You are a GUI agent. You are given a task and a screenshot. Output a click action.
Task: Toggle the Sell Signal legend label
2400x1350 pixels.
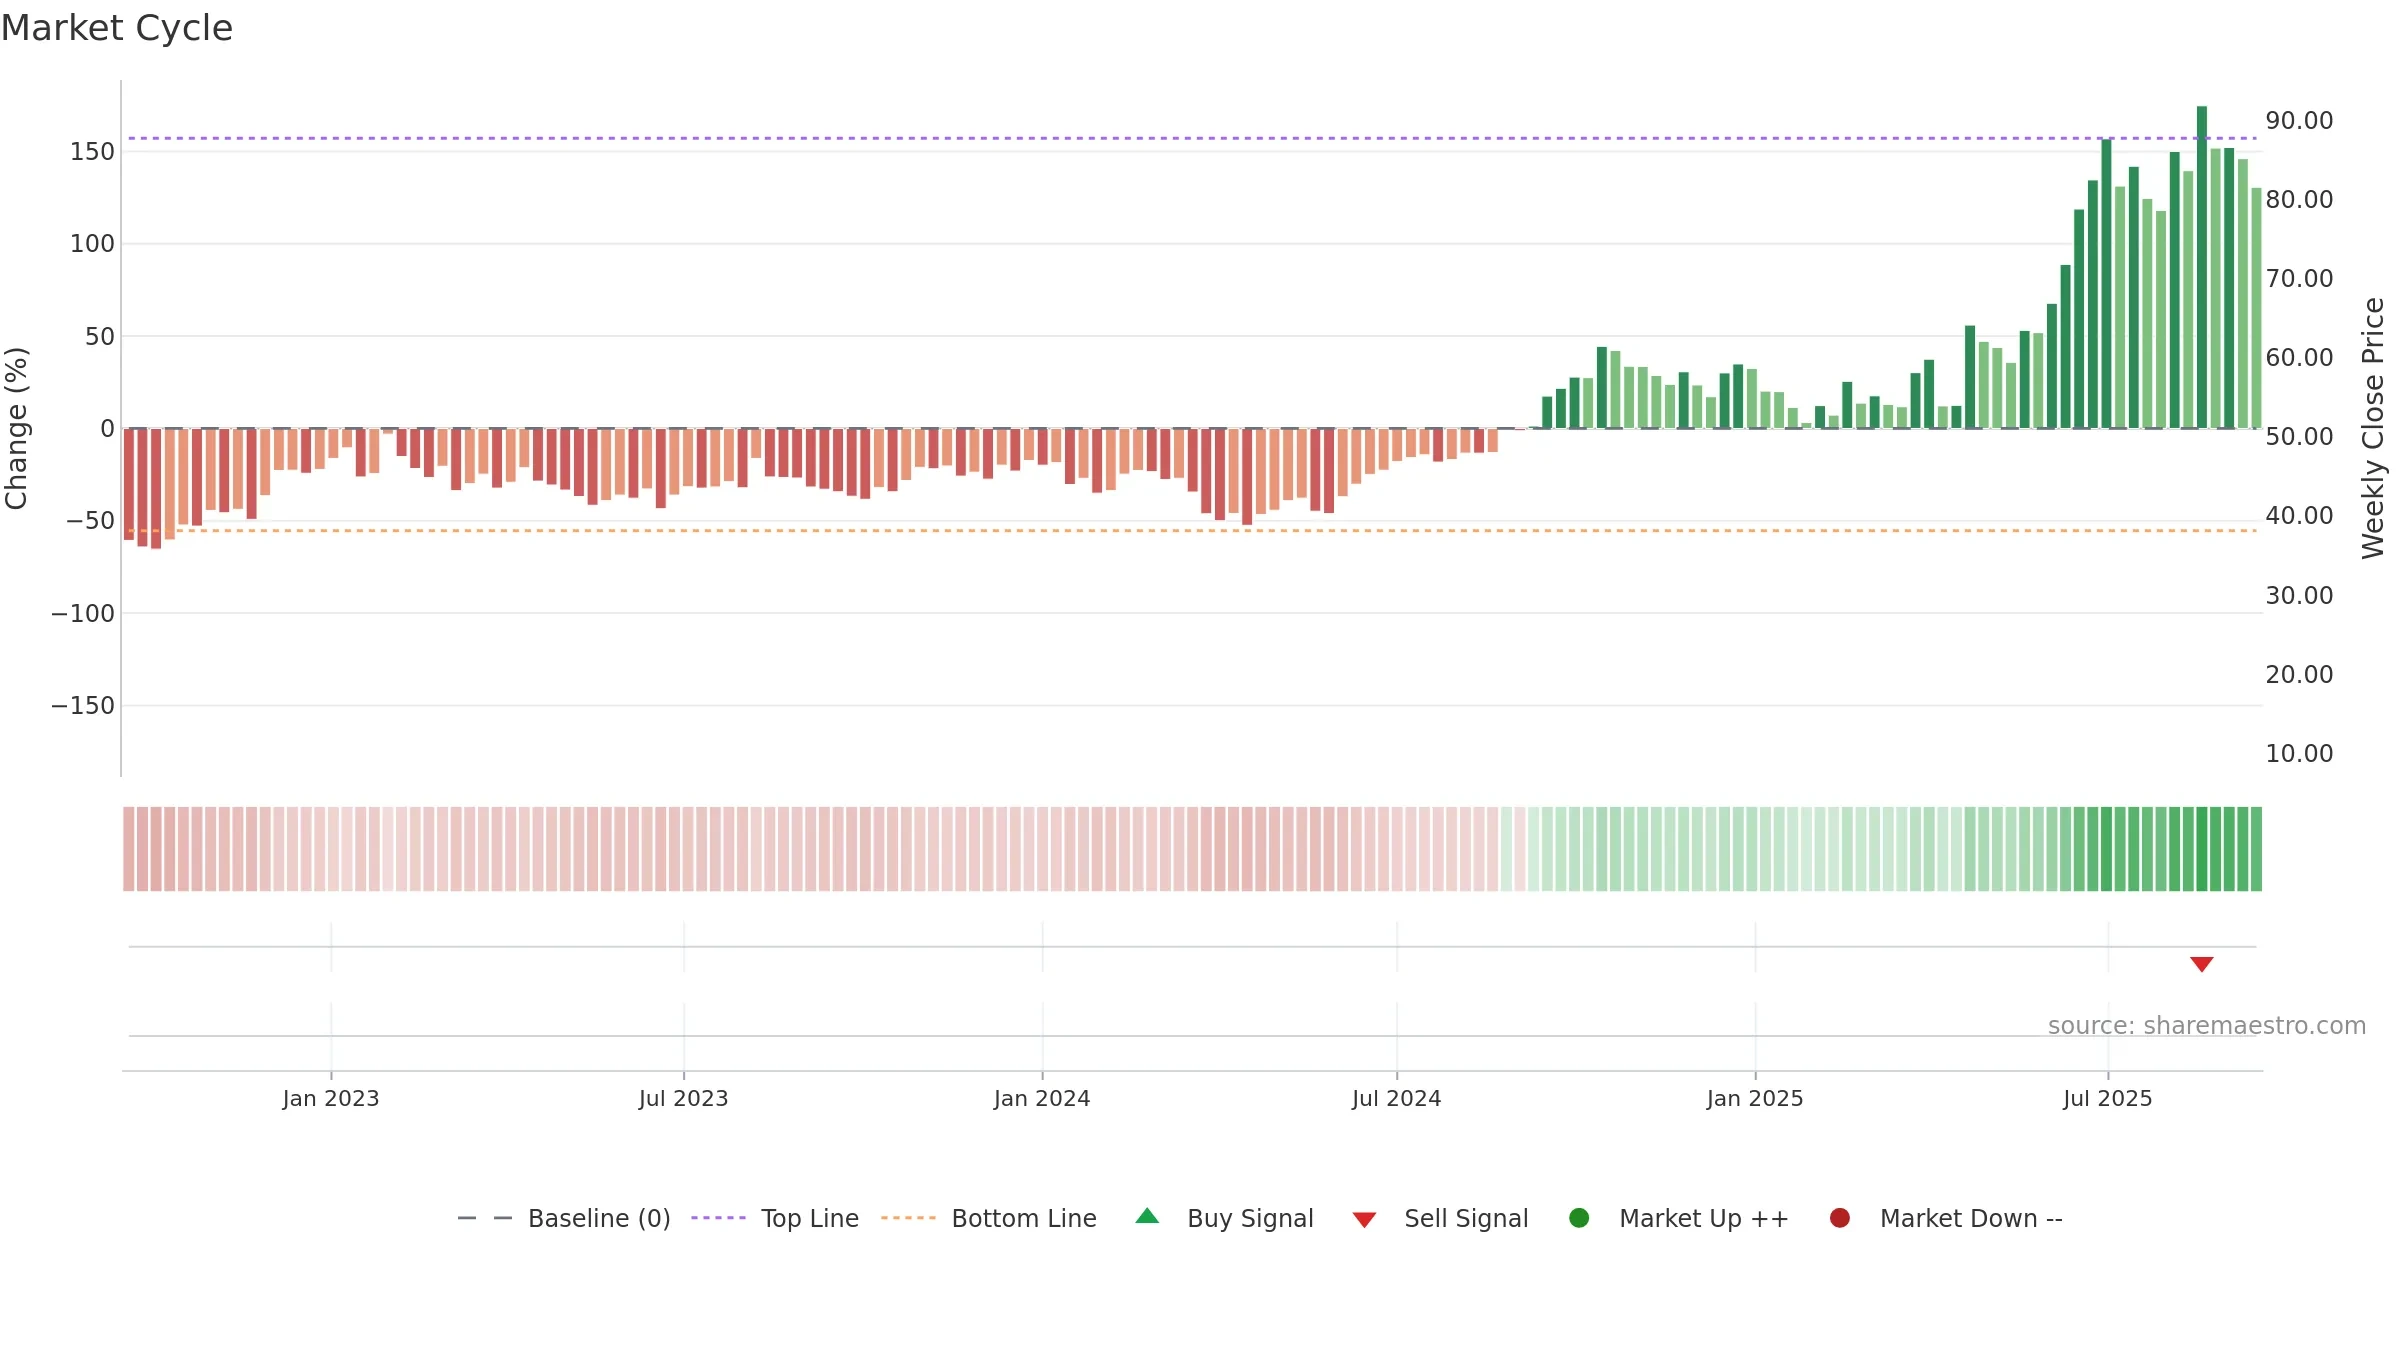[1466, 1218]
